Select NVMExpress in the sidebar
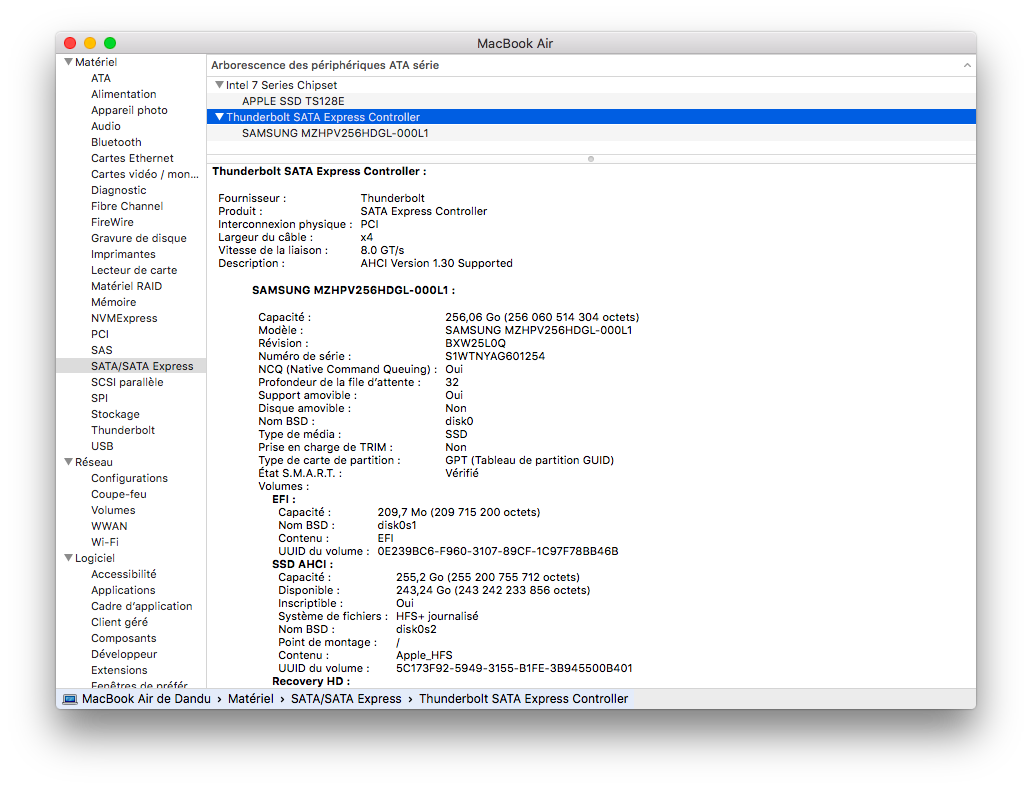This screenshot has height=789, width=1032. [x=124, y=318]
